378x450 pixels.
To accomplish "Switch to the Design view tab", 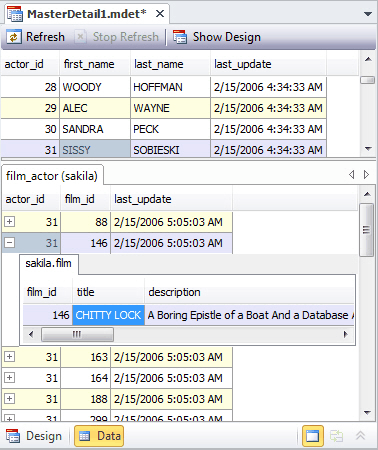I will point(34,436).
